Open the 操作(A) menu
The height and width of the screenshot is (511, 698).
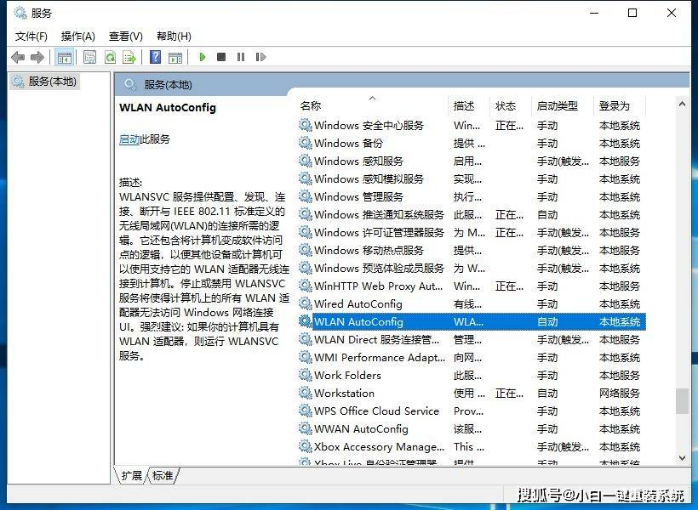78,36
